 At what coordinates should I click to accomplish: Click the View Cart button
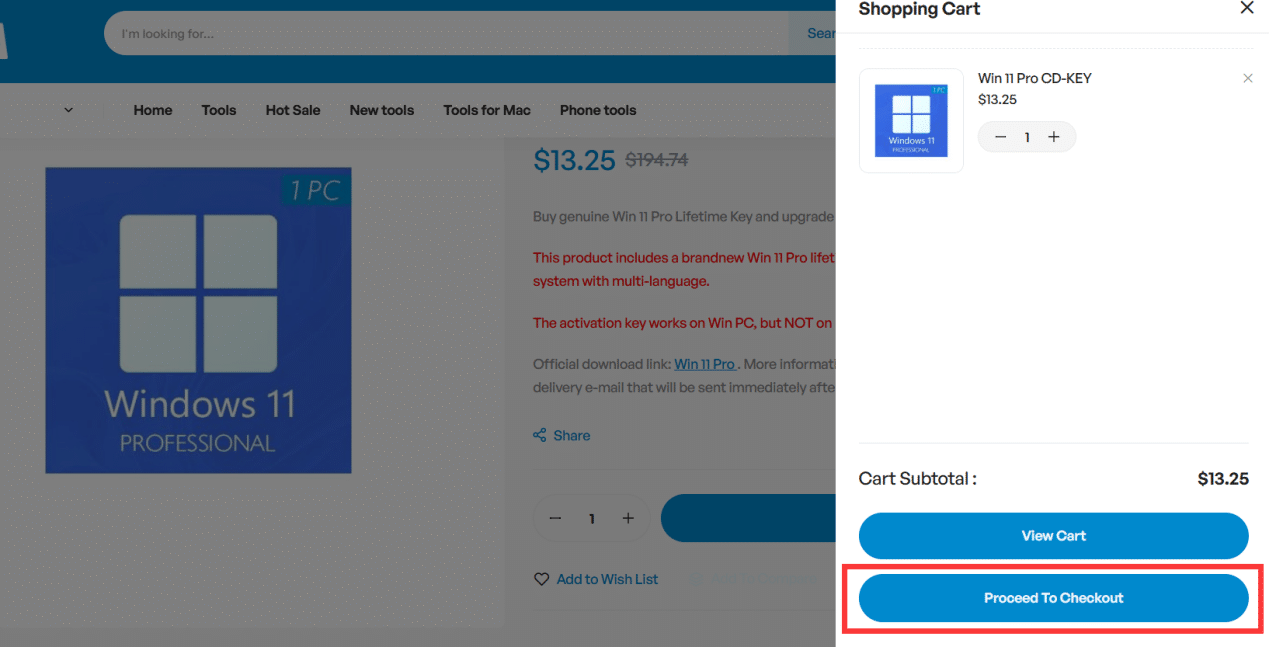(1053, 536)
